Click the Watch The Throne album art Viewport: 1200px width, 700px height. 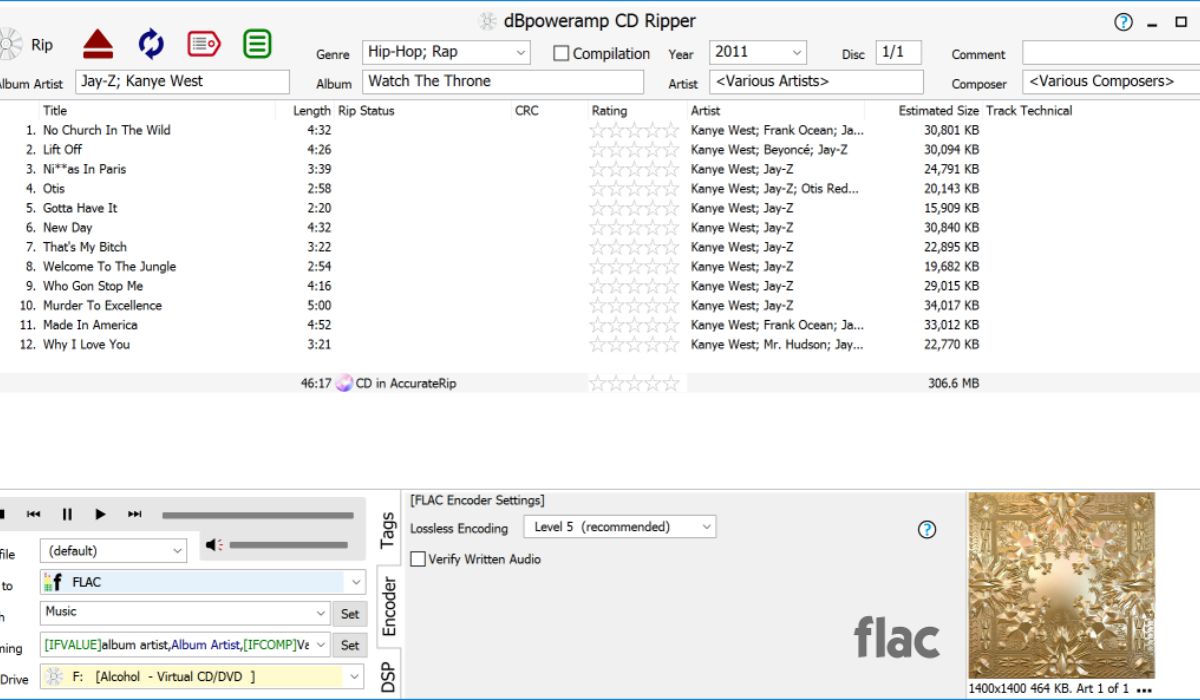coord(1061,585)
